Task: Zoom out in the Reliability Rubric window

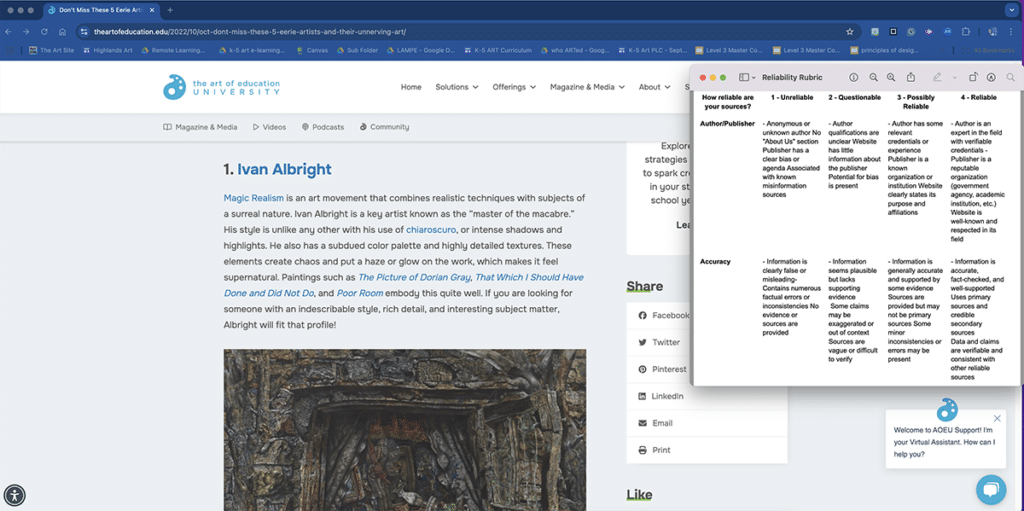Action: pos(873,77)
